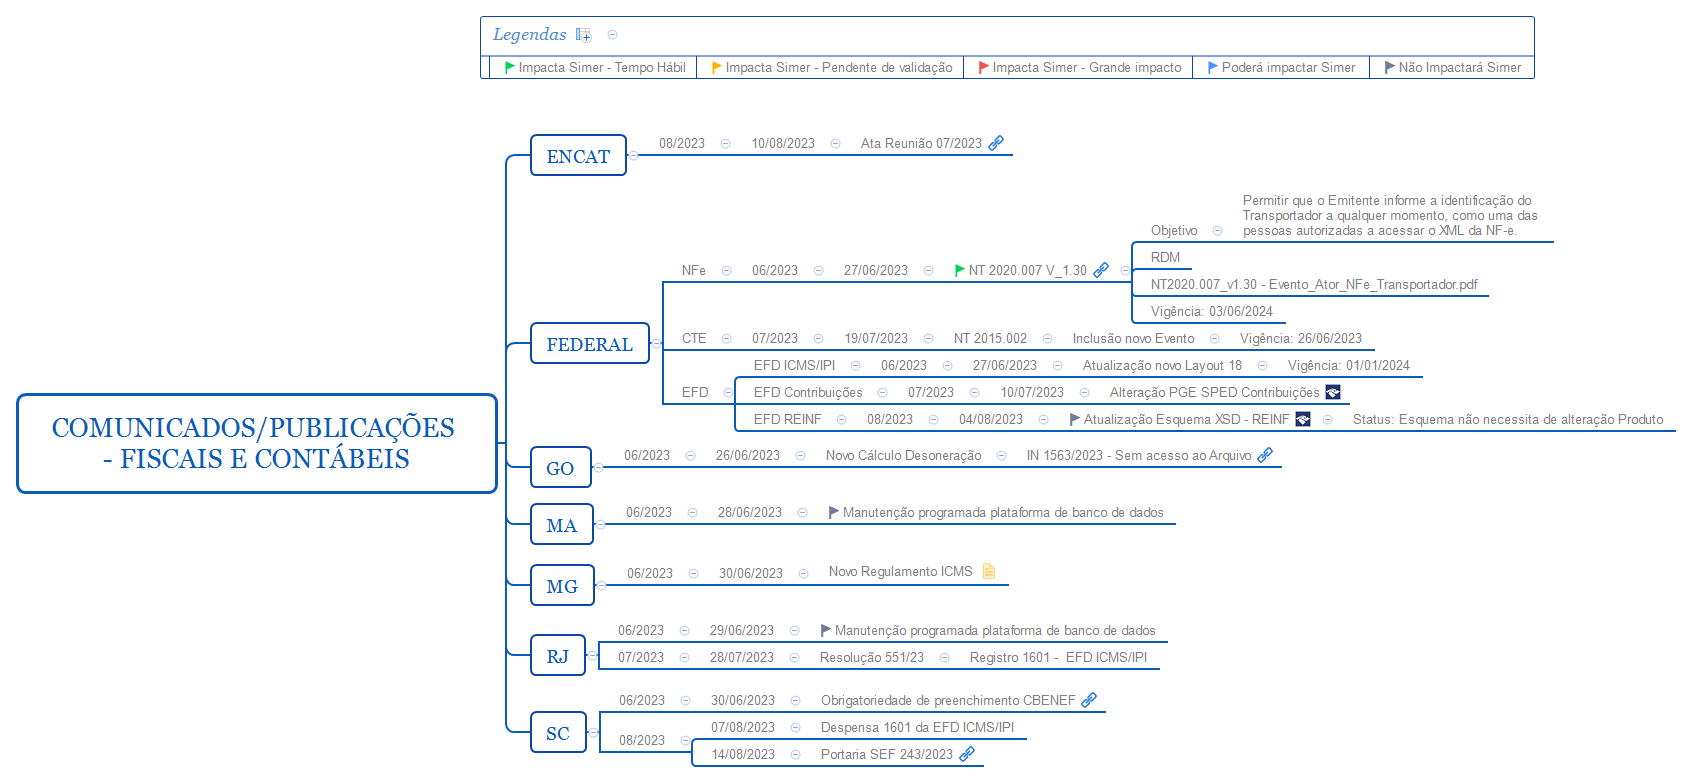This screenshot has height=782, width=1693.
Task: Select Registro 1601 - EFD ICMS/IPI node
Action: click(x=1058, y=657)
